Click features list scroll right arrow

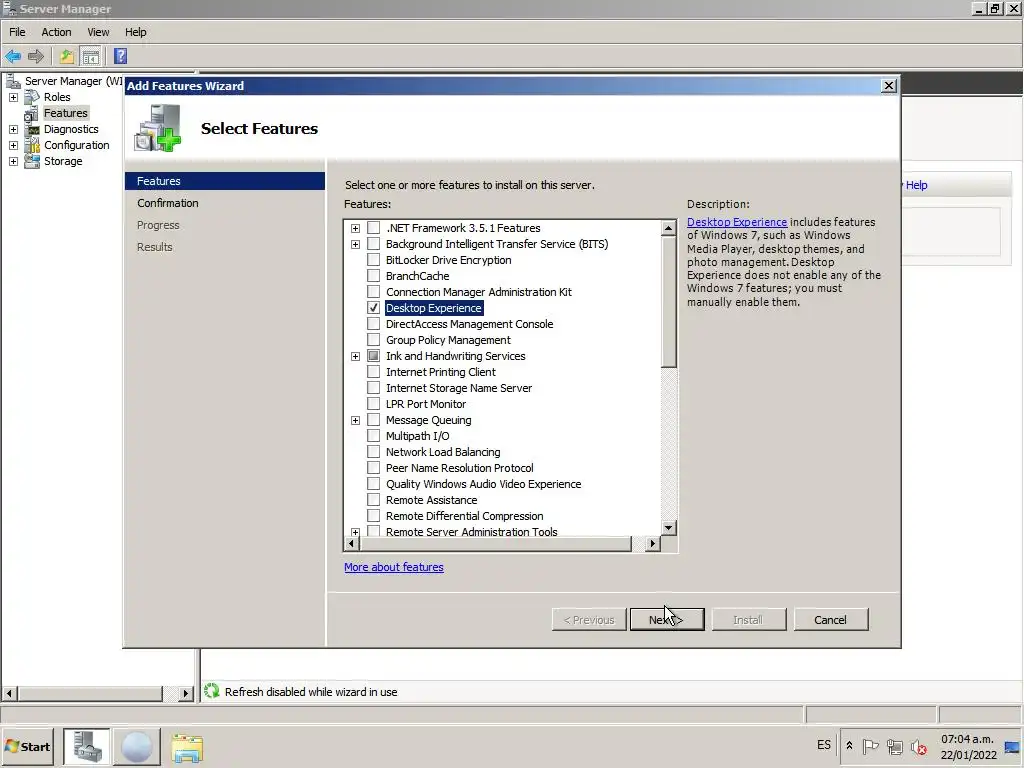tap(652, 543)
